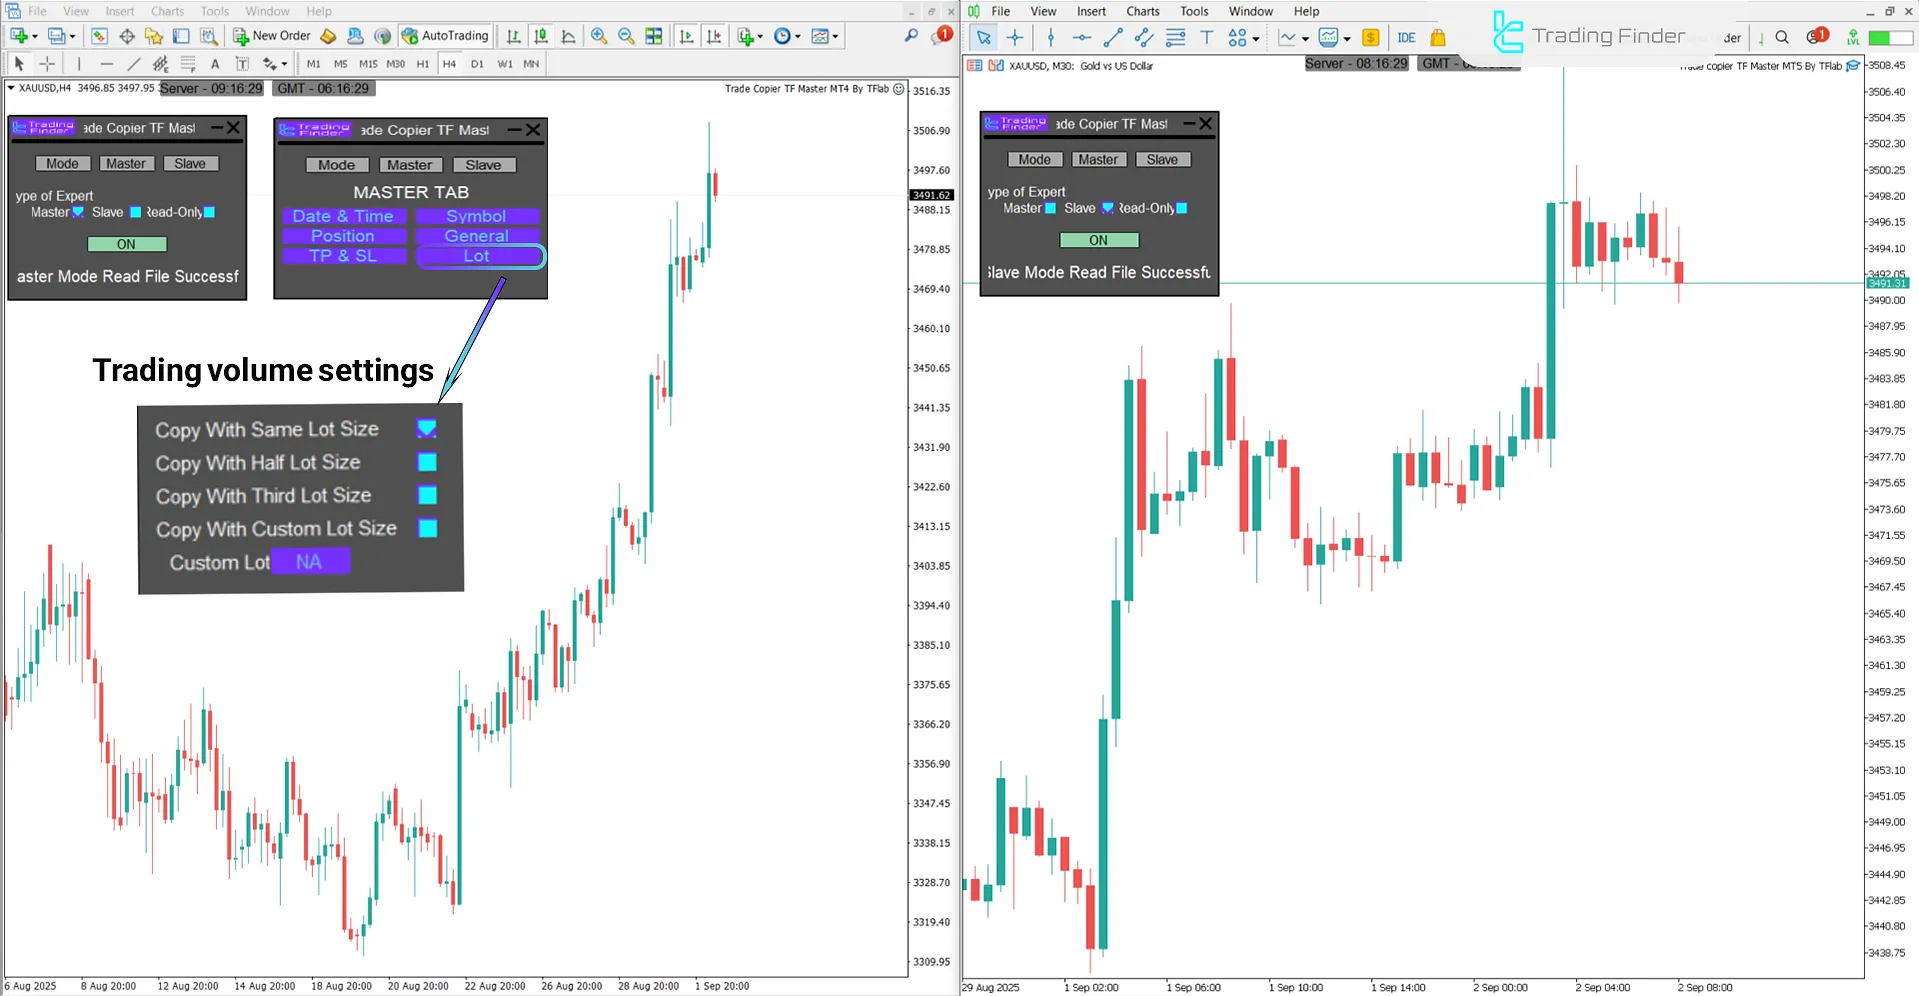
Task: Select the Vertical Line drawing tool
Action: pos(79,63)
